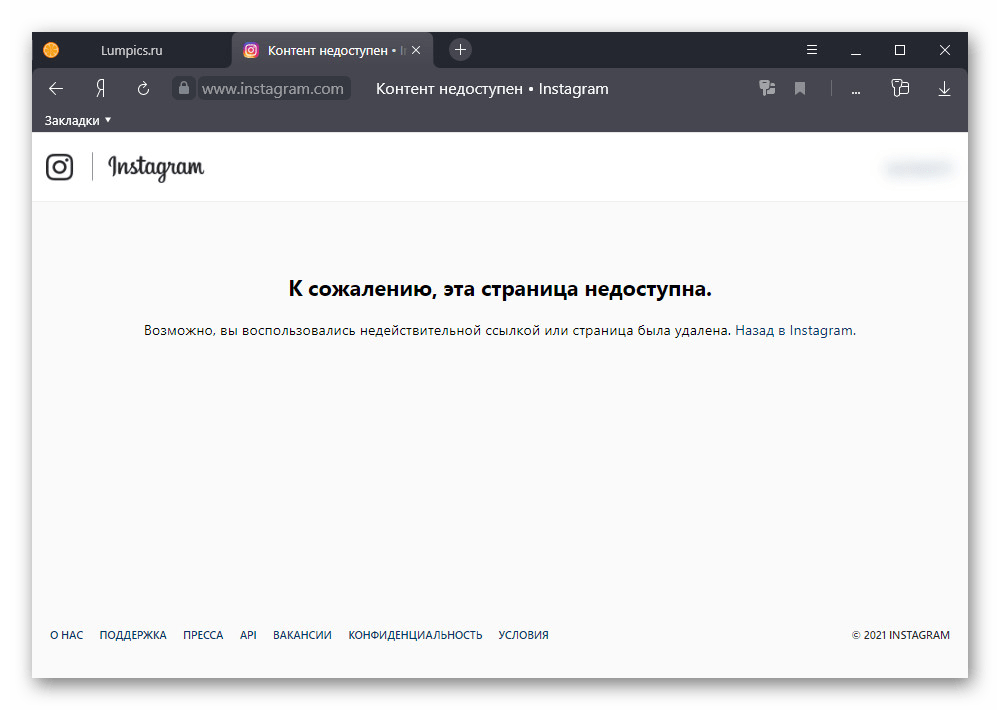Image resolution: width=1000 pixels, height=710 pixels.
Task: Select the Контент недоступен Instagram tab
Action: click(330, 49)
